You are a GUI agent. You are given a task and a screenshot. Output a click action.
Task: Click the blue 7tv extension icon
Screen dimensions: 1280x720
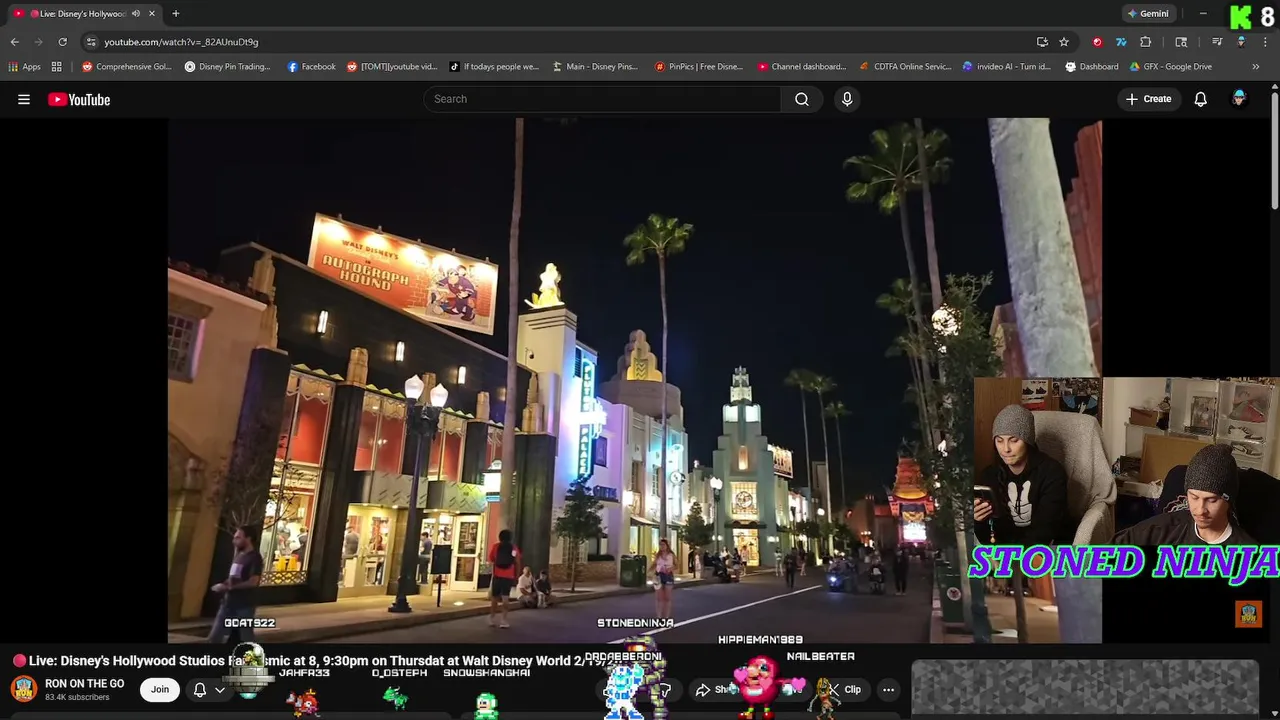pos(1121,42)
